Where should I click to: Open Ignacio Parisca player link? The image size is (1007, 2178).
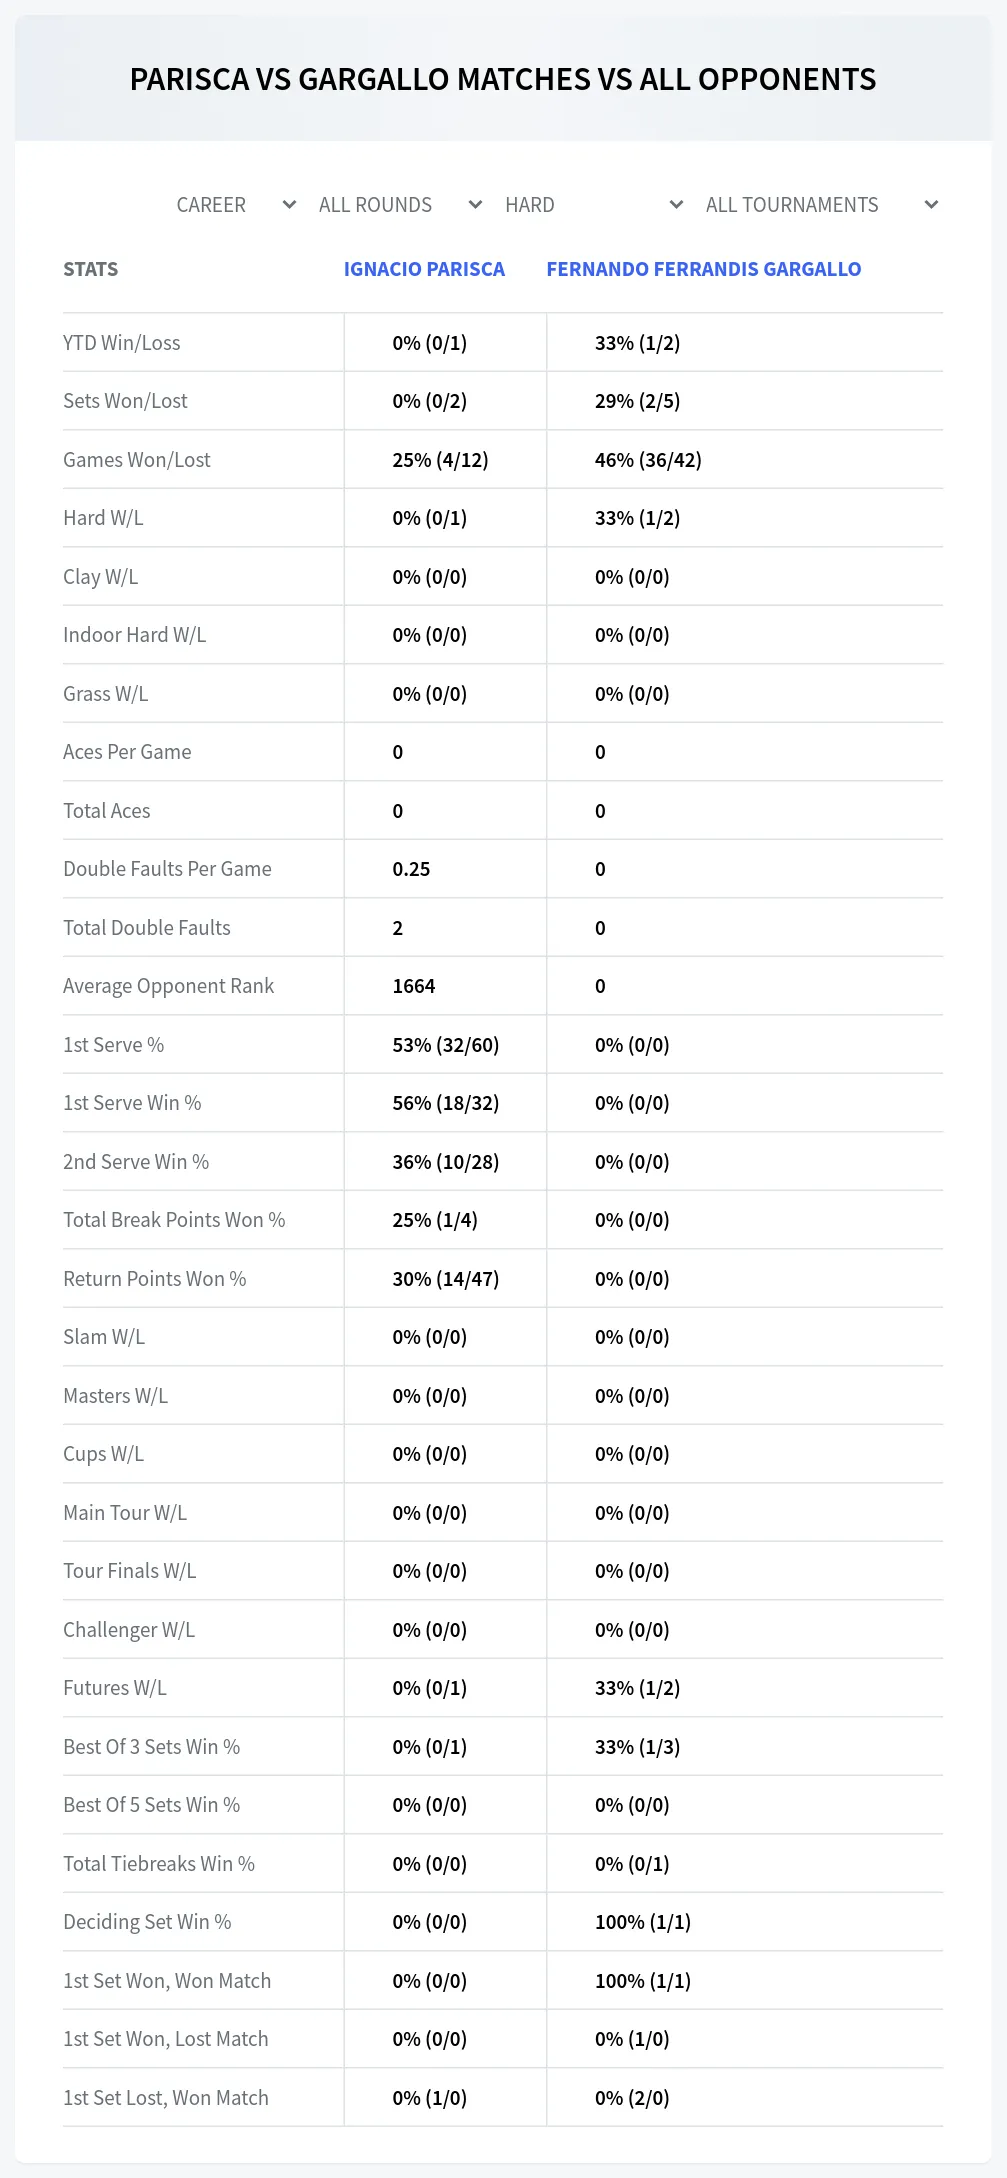424,269
